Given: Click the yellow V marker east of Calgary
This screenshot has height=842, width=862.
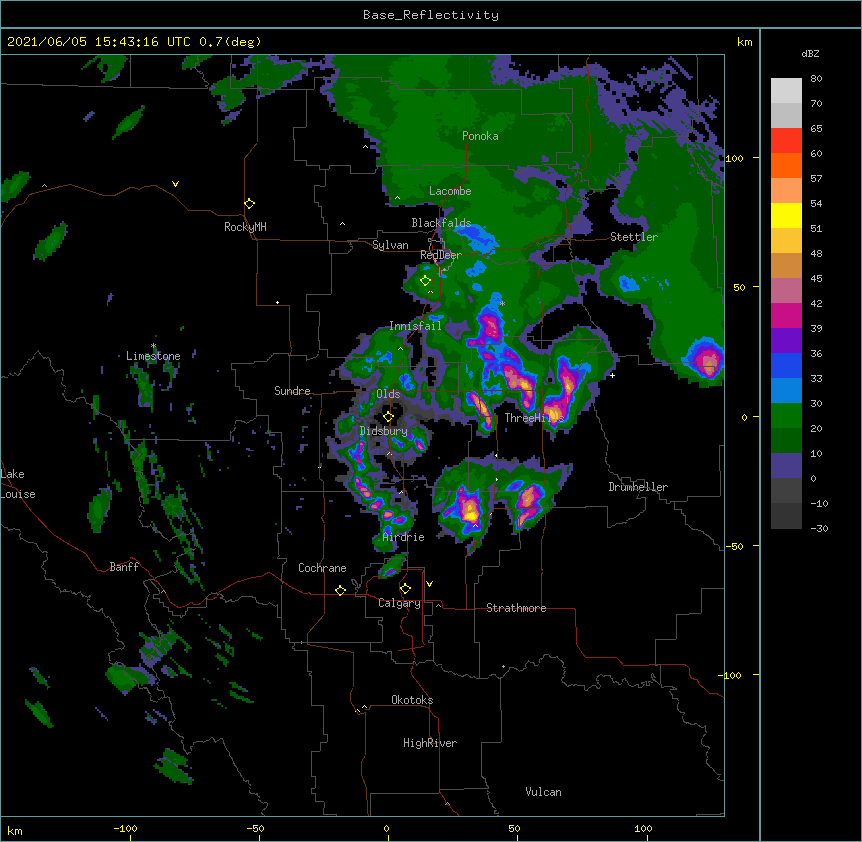Looking at the screenshot, I should pos(429,584).
